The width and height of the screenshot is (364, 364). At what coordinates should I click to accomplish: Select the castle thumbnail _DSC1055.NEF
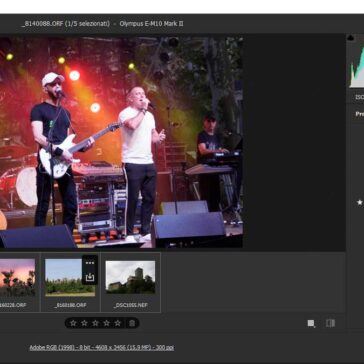click(130, 277)
